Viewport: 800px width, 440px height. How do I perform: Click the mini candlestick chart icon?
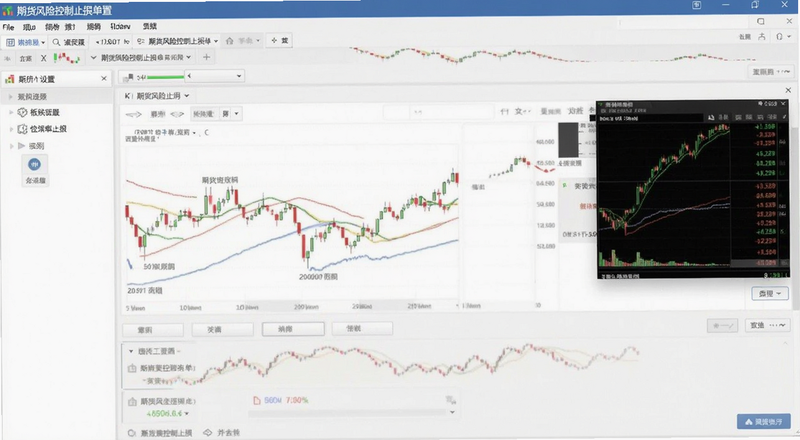pyautogui.click(x=67, y=58)
